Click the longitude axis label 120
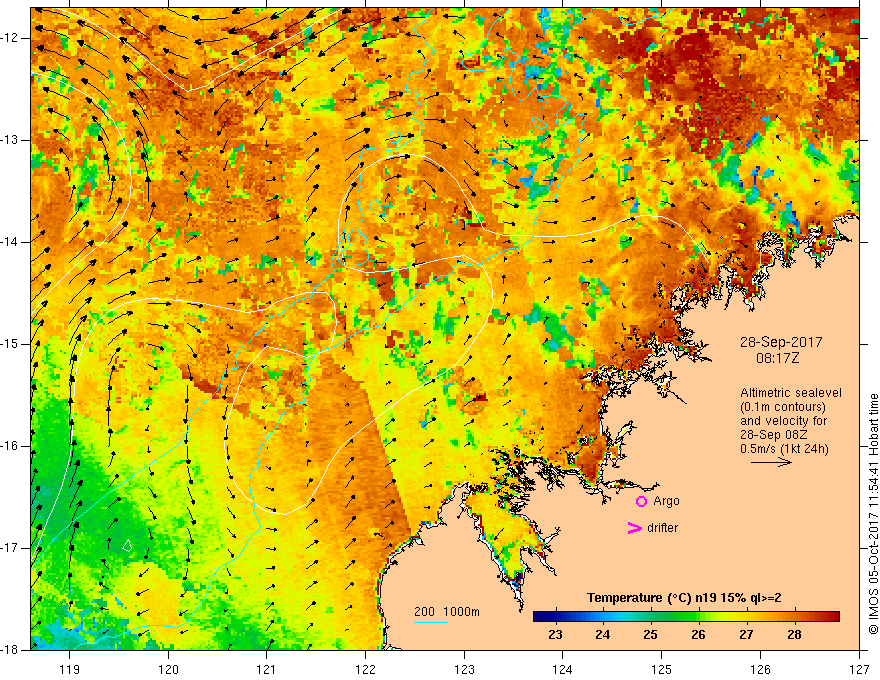The width and height of the screenshot is (880, 680). (x=168, y=669)
